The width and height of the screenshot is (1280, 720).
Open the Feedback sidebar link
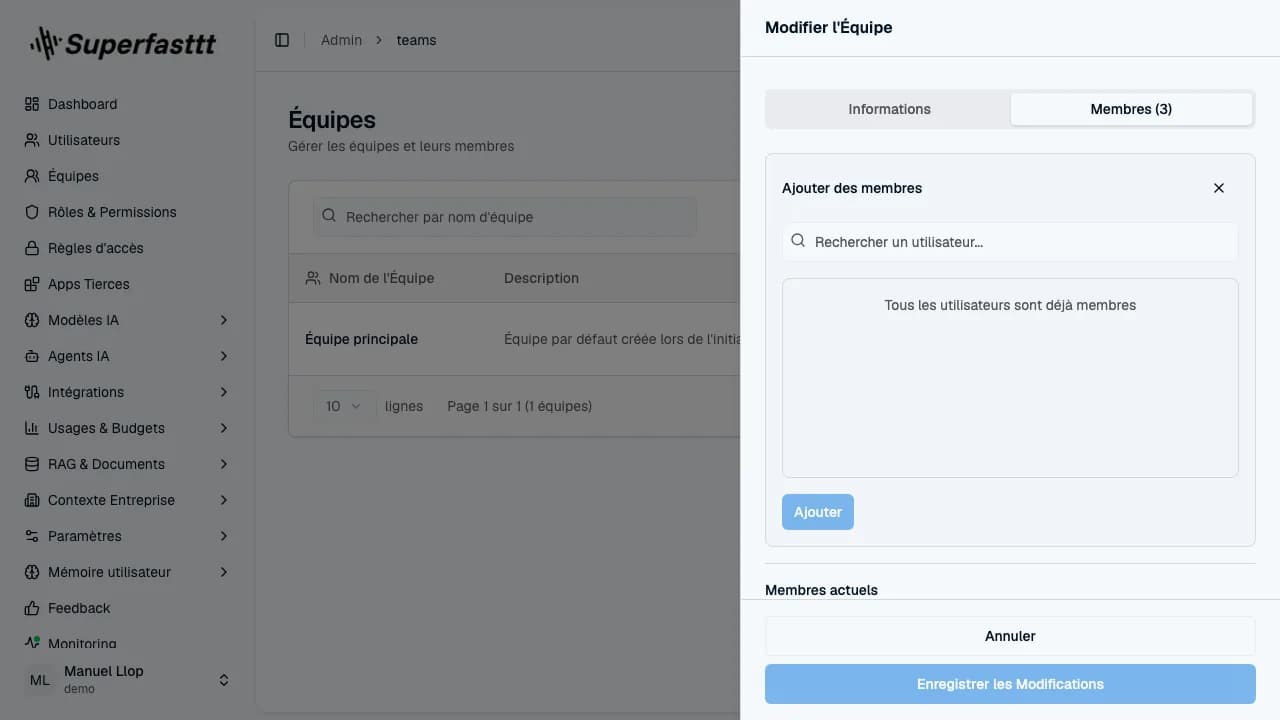click(128, 608)
